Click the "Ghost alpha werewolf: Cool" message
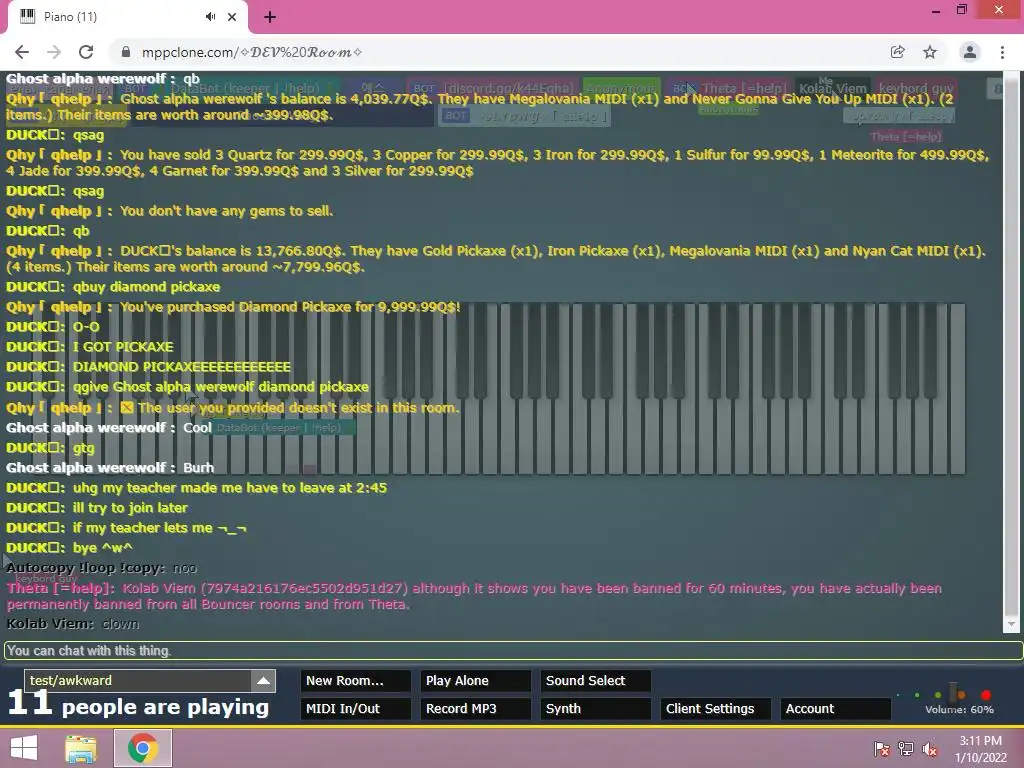The image size is (1024, 768). click(x=109, y=428)
